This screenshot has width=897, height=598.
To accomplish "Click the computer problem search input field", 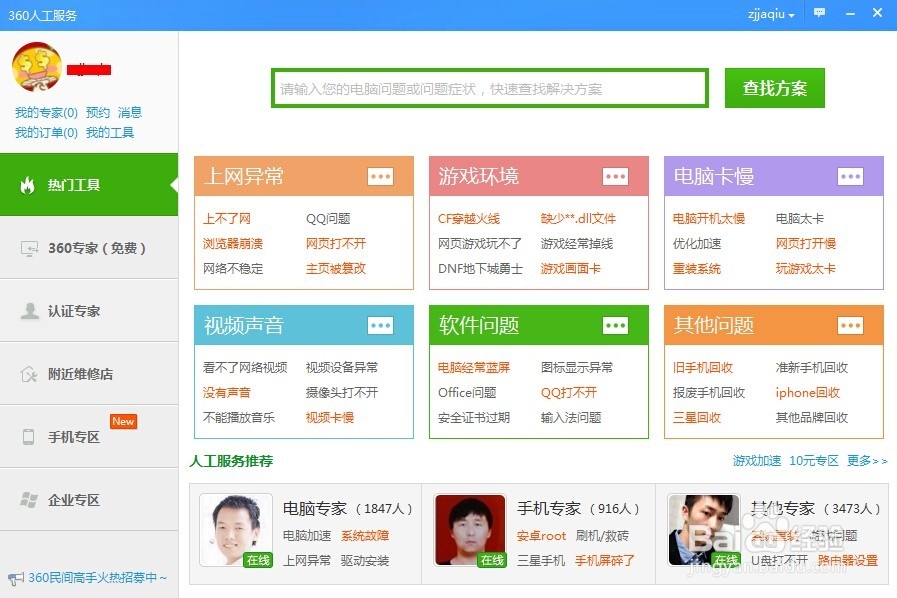I will point(488,88).
